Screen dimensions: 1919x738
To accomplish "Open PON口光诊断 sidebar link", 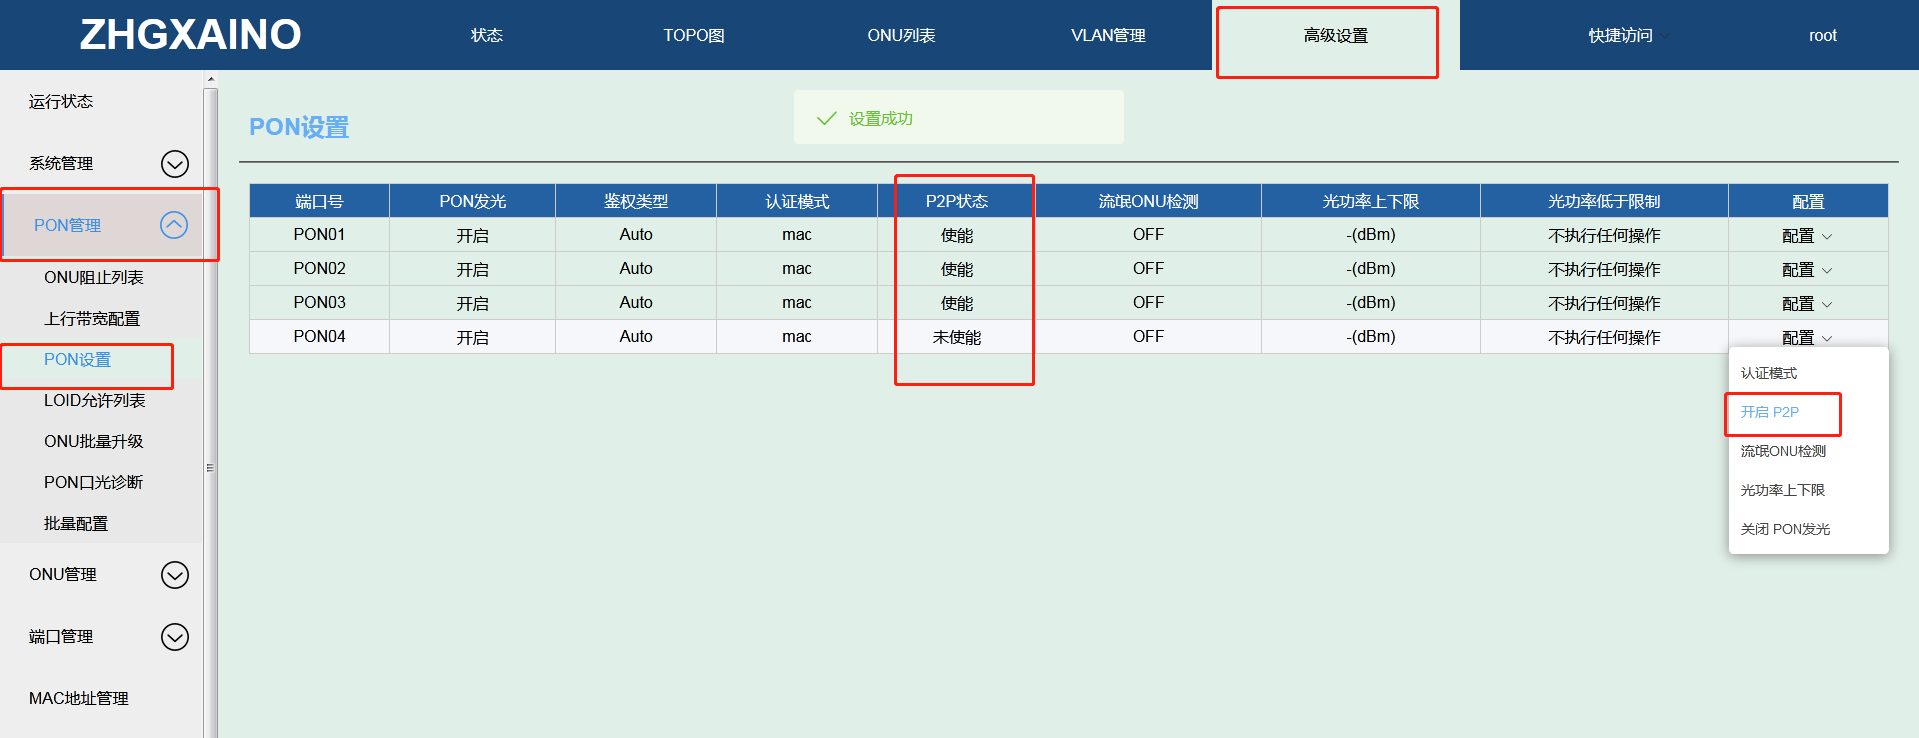I will tap(93, 482).
